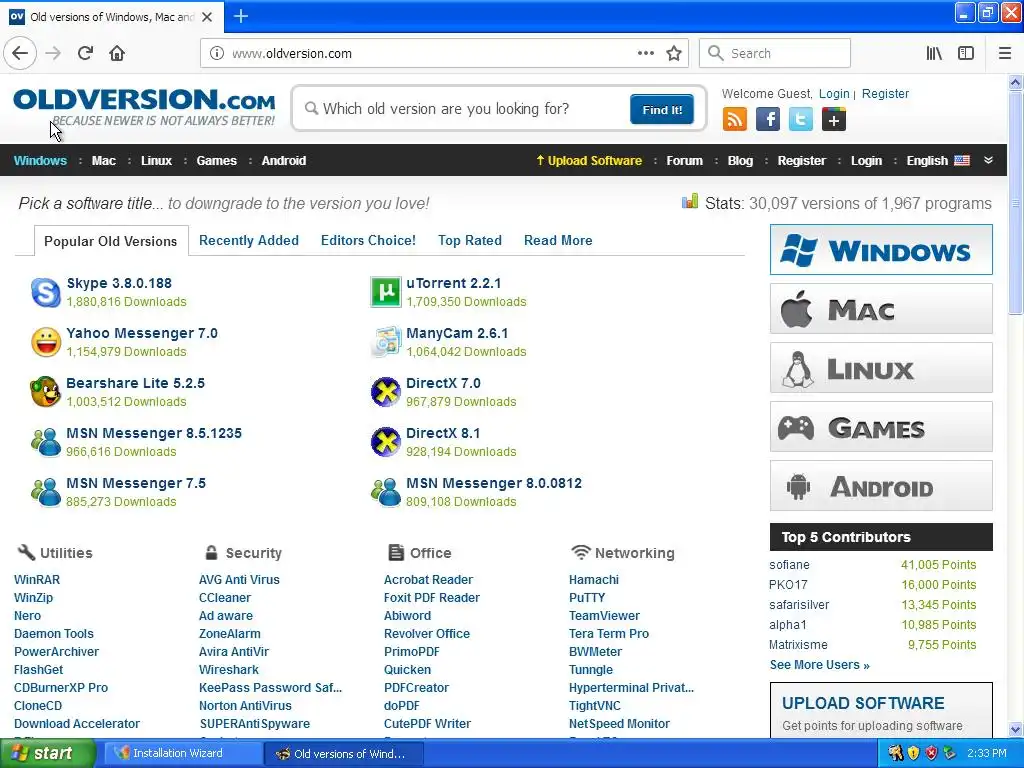This screenshot has height=768, width=1024.
Task: Expand the nav bar chevron after English
Action: [988, 160]
